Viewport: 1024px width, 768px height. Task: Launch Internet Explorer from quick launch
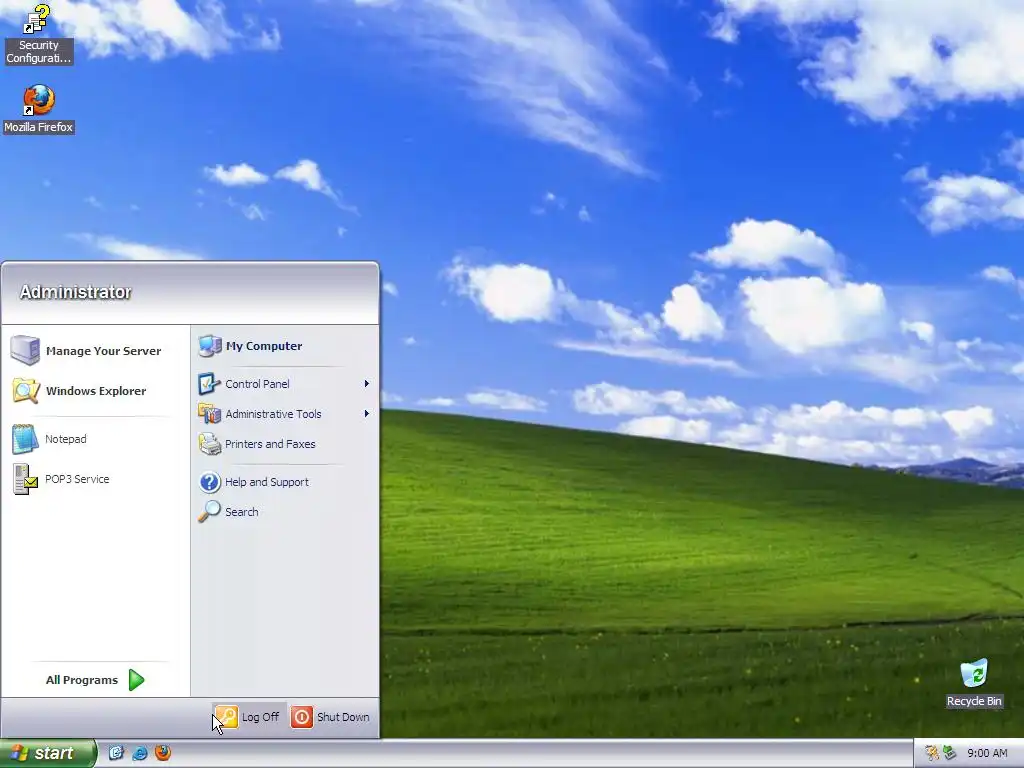(x=139, y=753)
